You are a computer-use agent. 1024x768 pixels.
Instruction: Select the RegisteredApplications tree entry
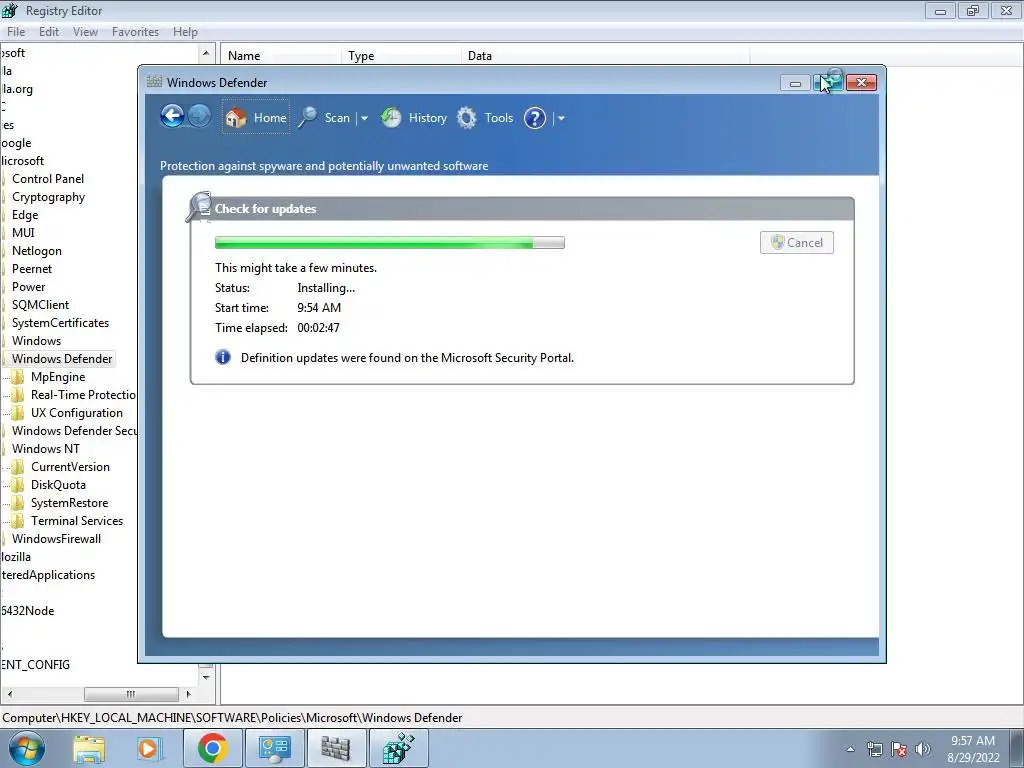click(48, 575)
